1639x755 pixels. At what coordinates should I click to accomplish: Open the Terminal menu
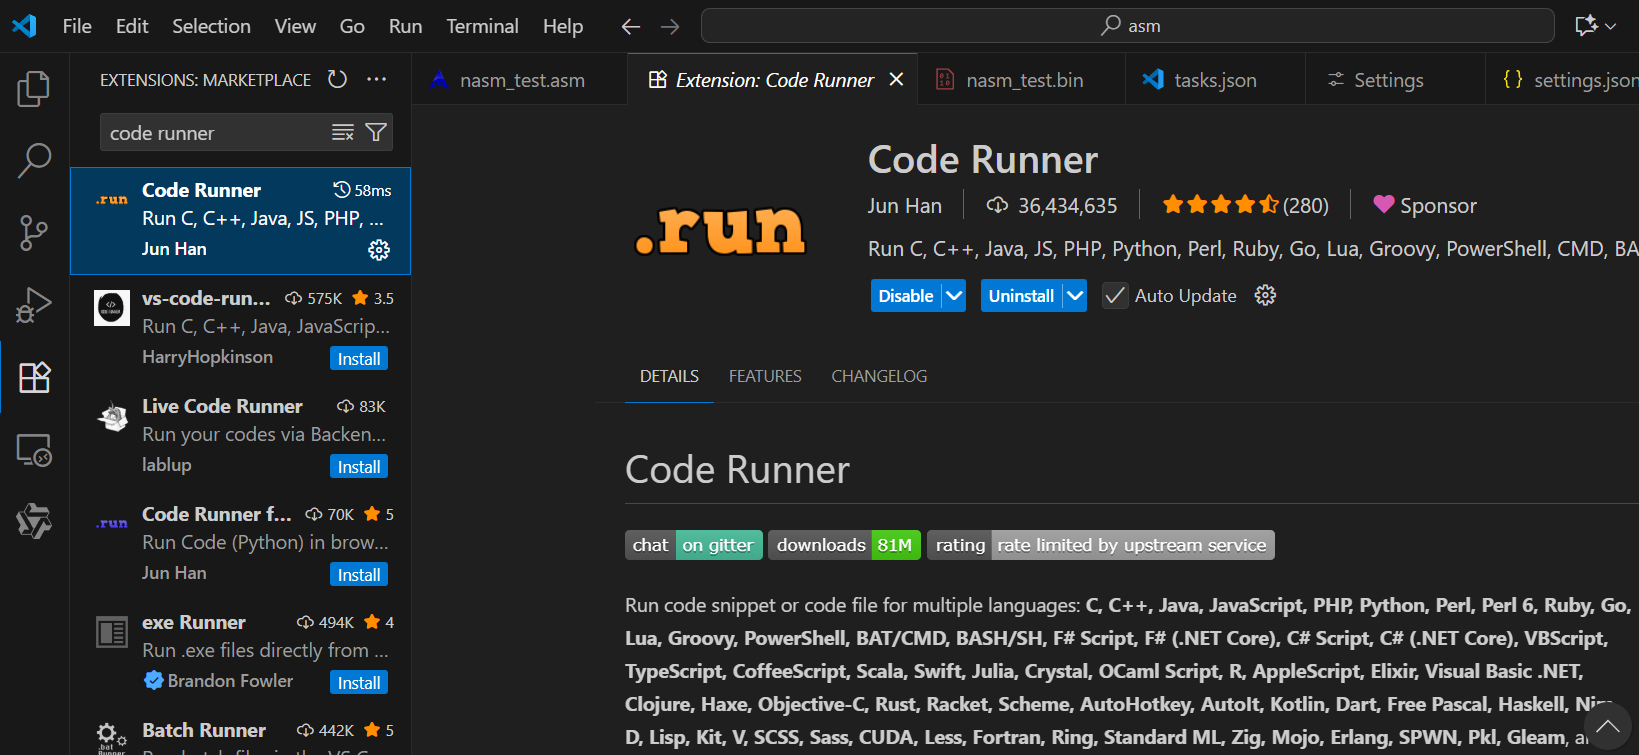[x=482, y=26]
